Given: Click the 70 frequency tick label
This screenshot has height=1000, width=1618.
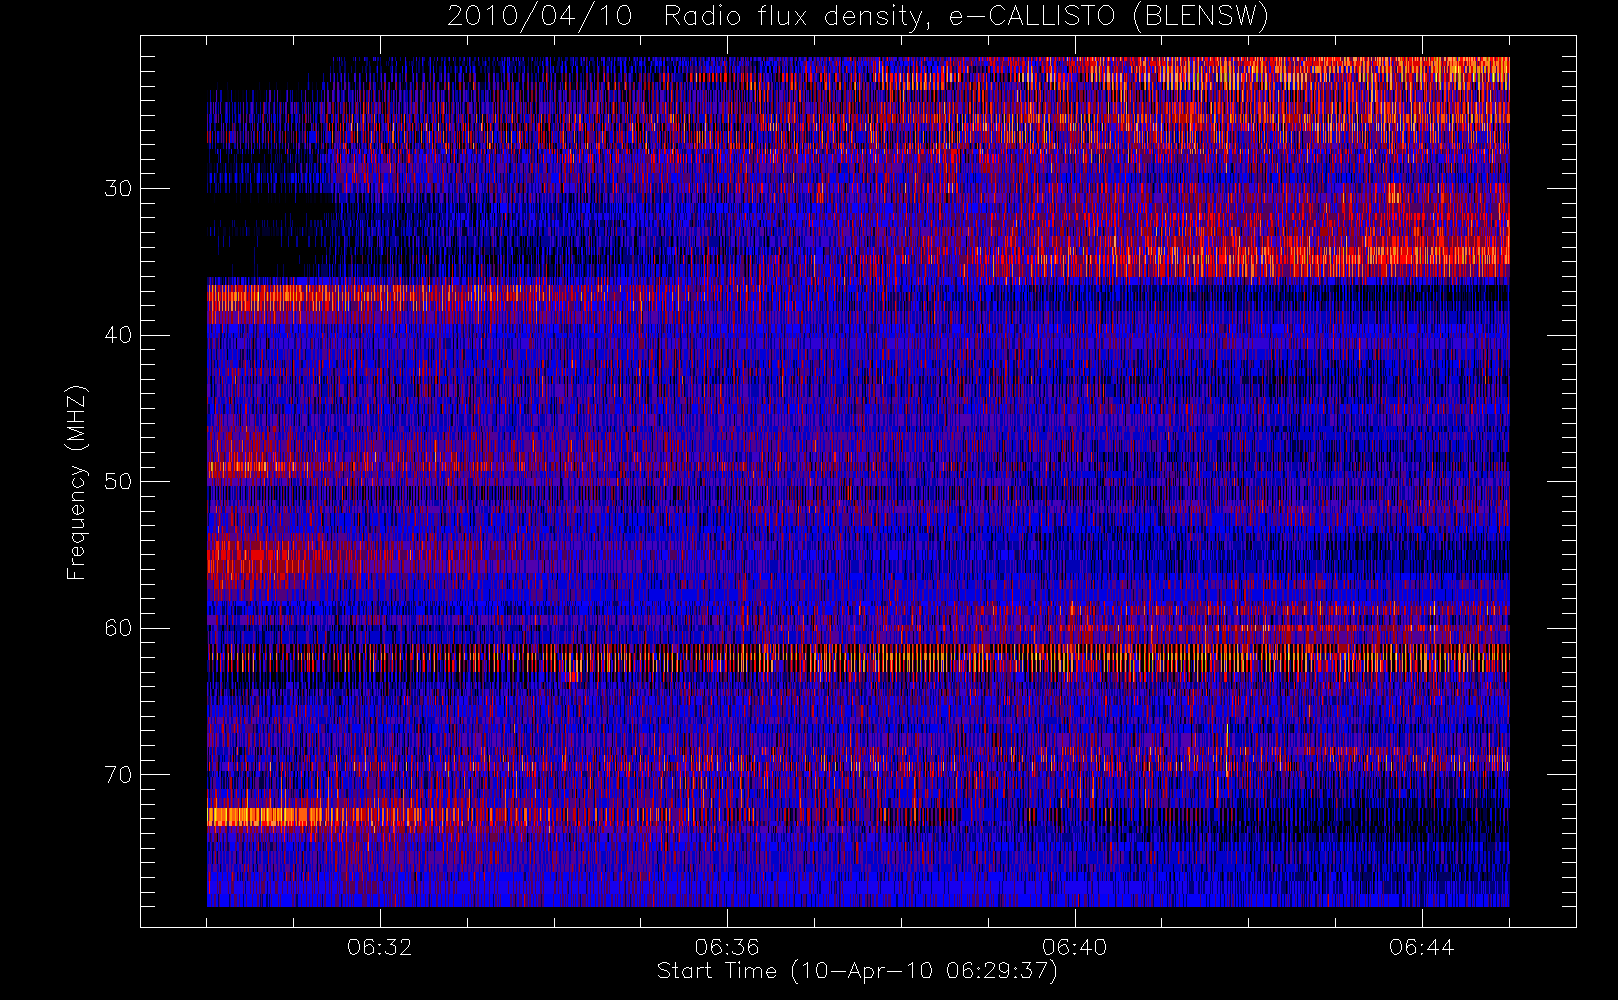Looking at the screenshot, I should tap(118, 775).
